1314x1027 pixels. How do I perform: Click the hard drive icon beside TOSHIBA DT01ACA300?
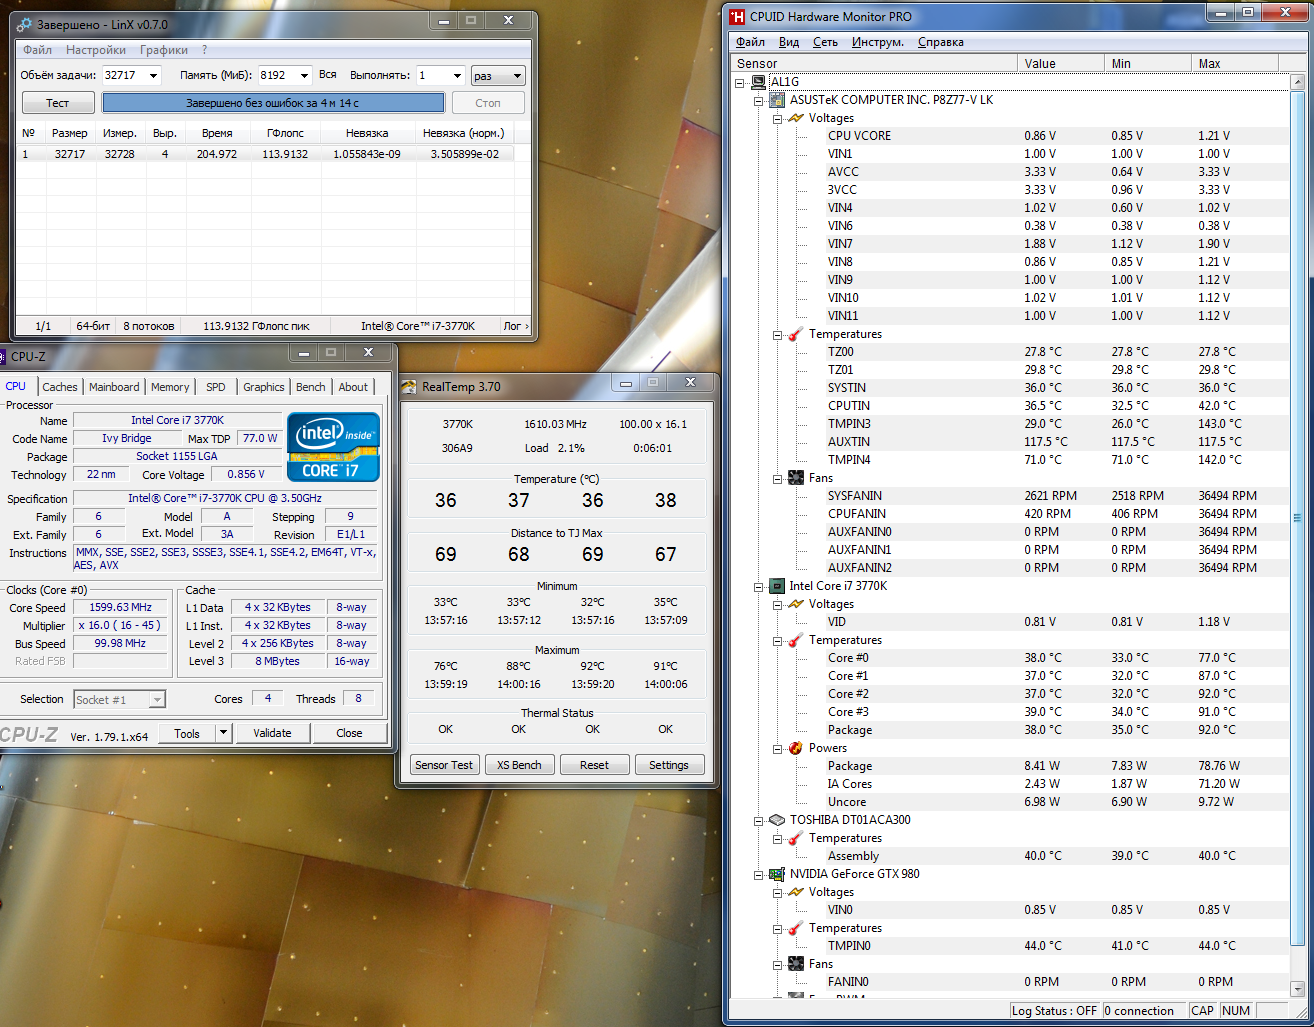click(777, 820)
